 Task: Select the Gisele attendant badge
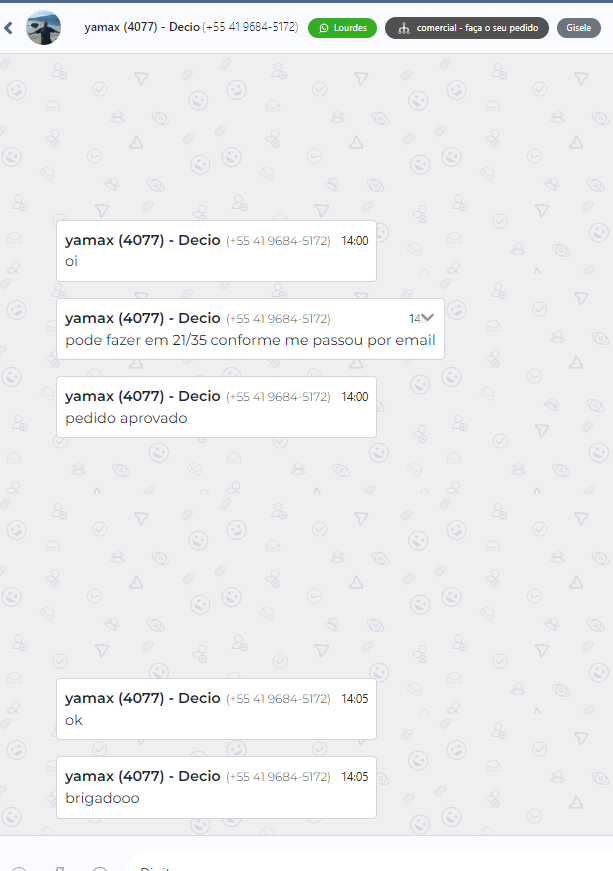tap(579, 28)
